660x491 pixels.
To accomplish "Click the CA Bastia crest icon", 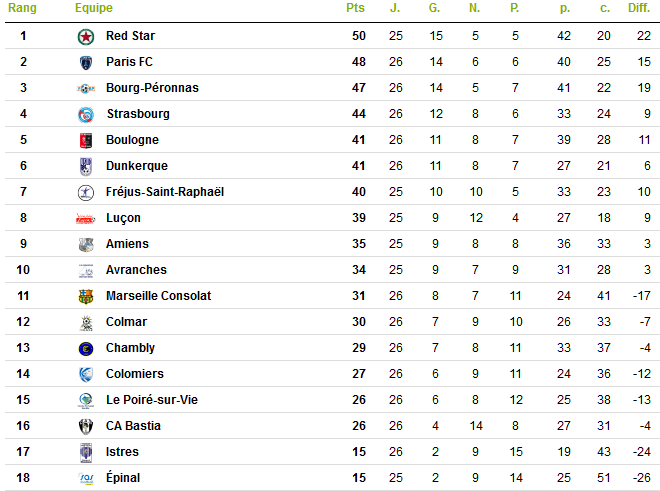I will click(86, 427).
